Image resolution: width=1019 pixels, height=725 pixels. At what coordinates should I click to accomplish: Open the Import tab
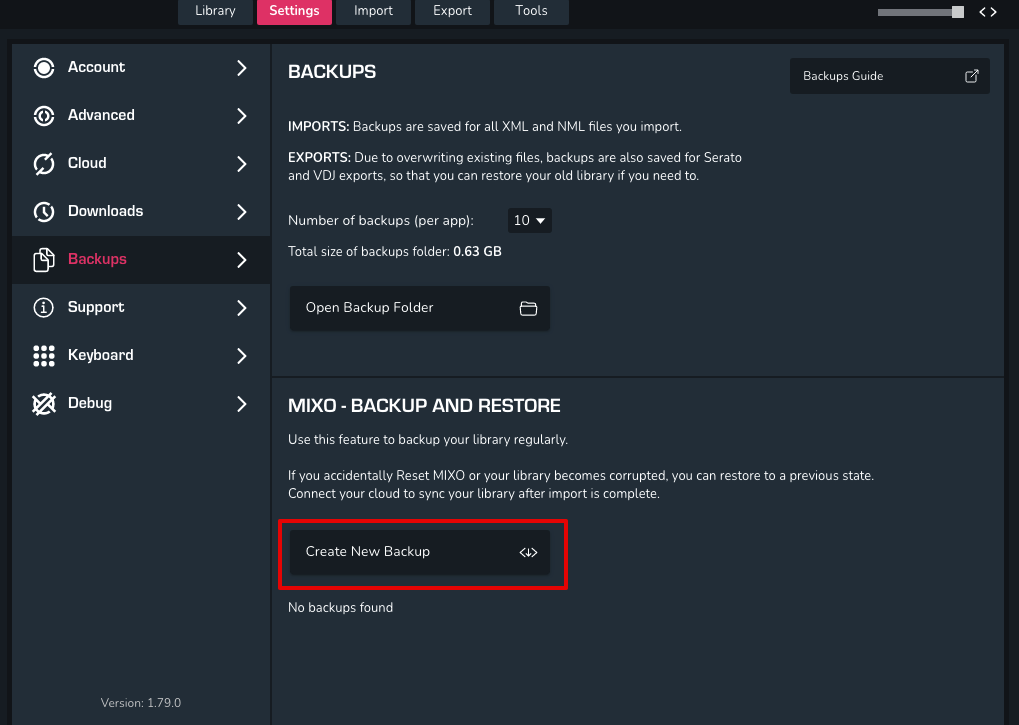pyautogui.click(x=373, y=11)
